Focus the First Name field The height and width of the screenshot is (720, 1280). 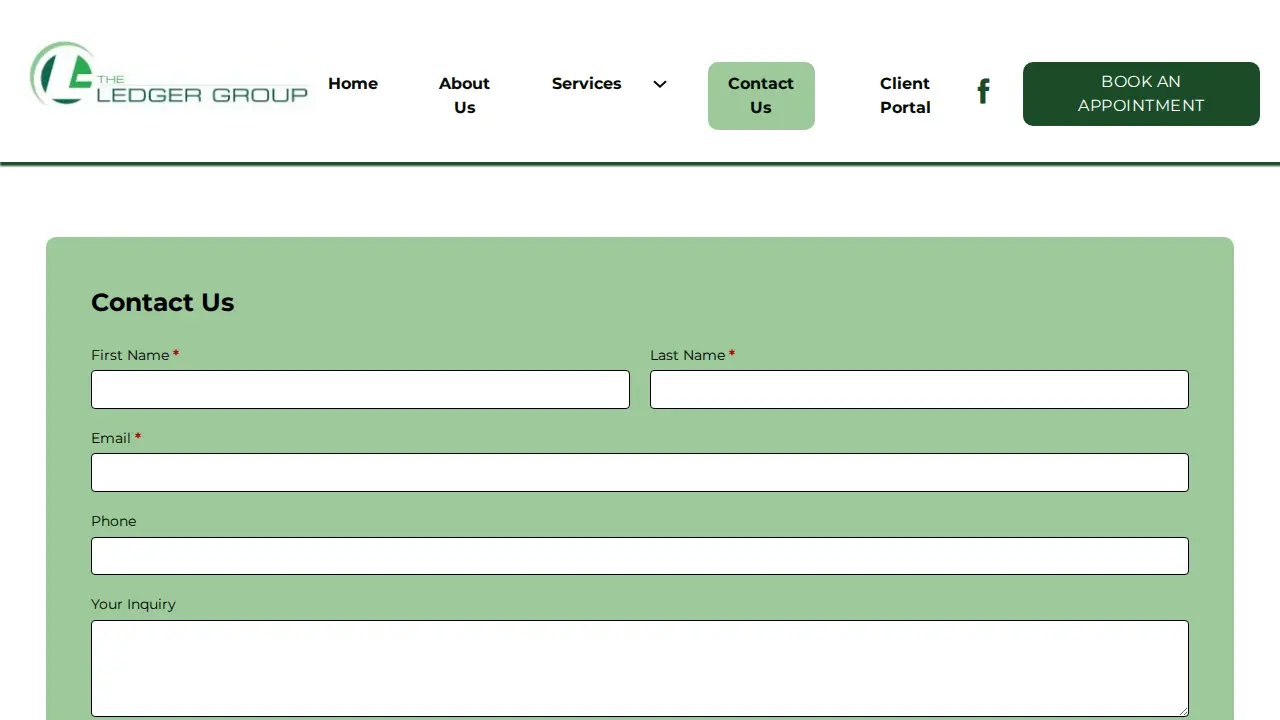[x=360, y=390]
